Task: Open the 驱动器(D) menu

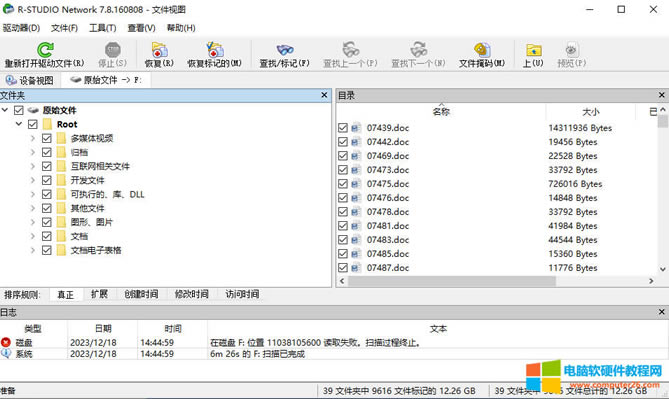Action: tap(21, 28)
